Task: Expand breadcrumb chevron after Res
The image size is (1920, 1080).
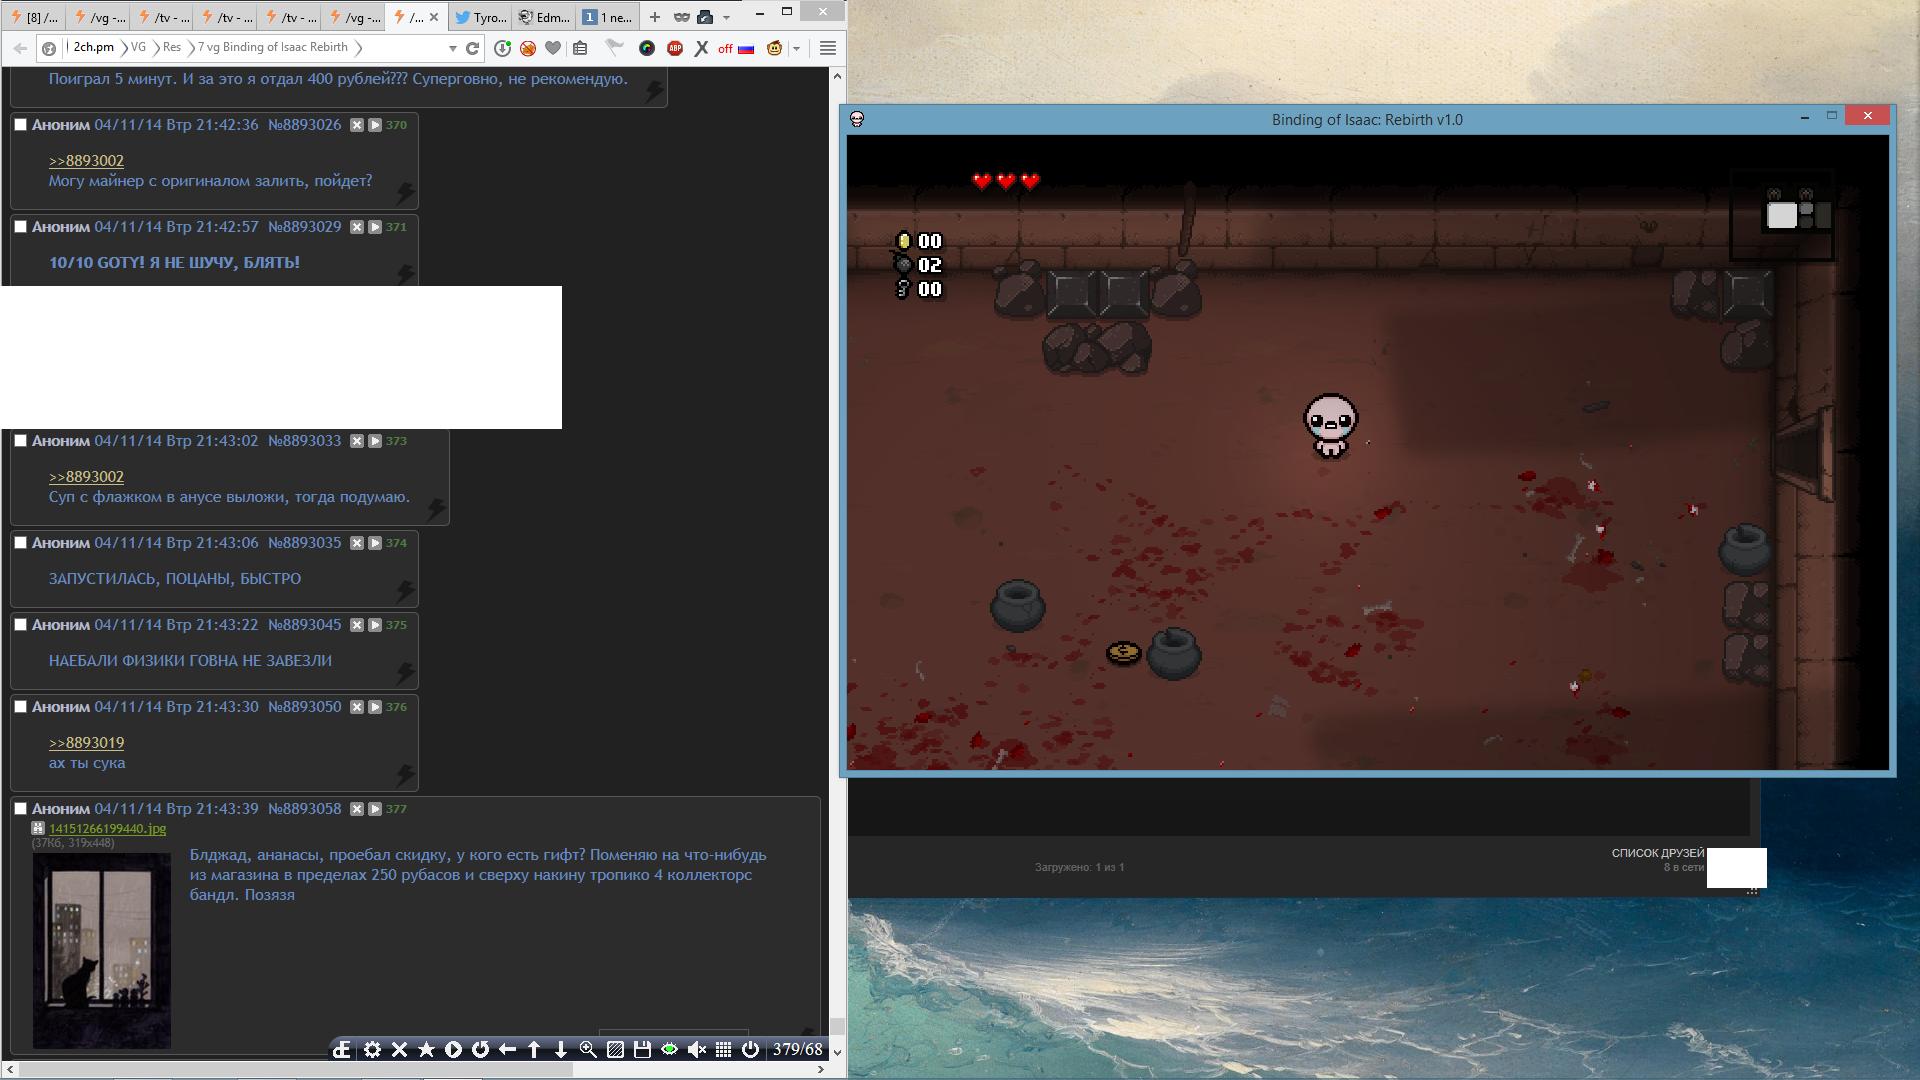Action: pos(190,47)
